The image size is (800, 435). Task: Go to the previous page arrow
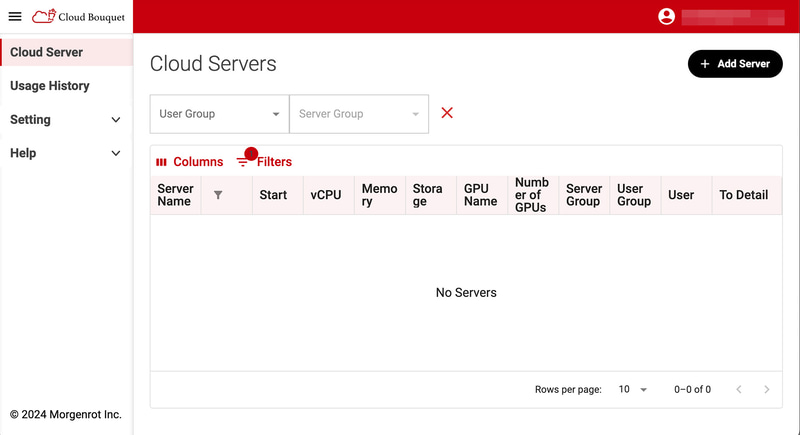coord(739,389)
